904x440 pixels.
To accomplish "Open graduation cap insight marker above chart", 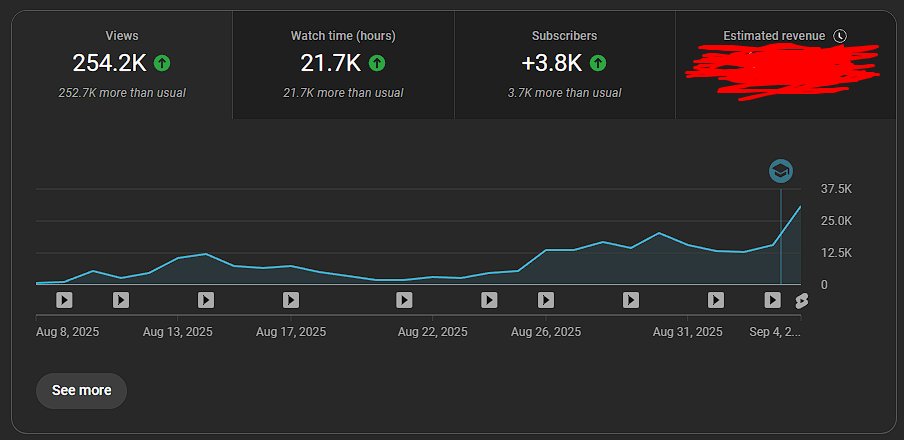I will pyautogui.click(x=781, y=171).
